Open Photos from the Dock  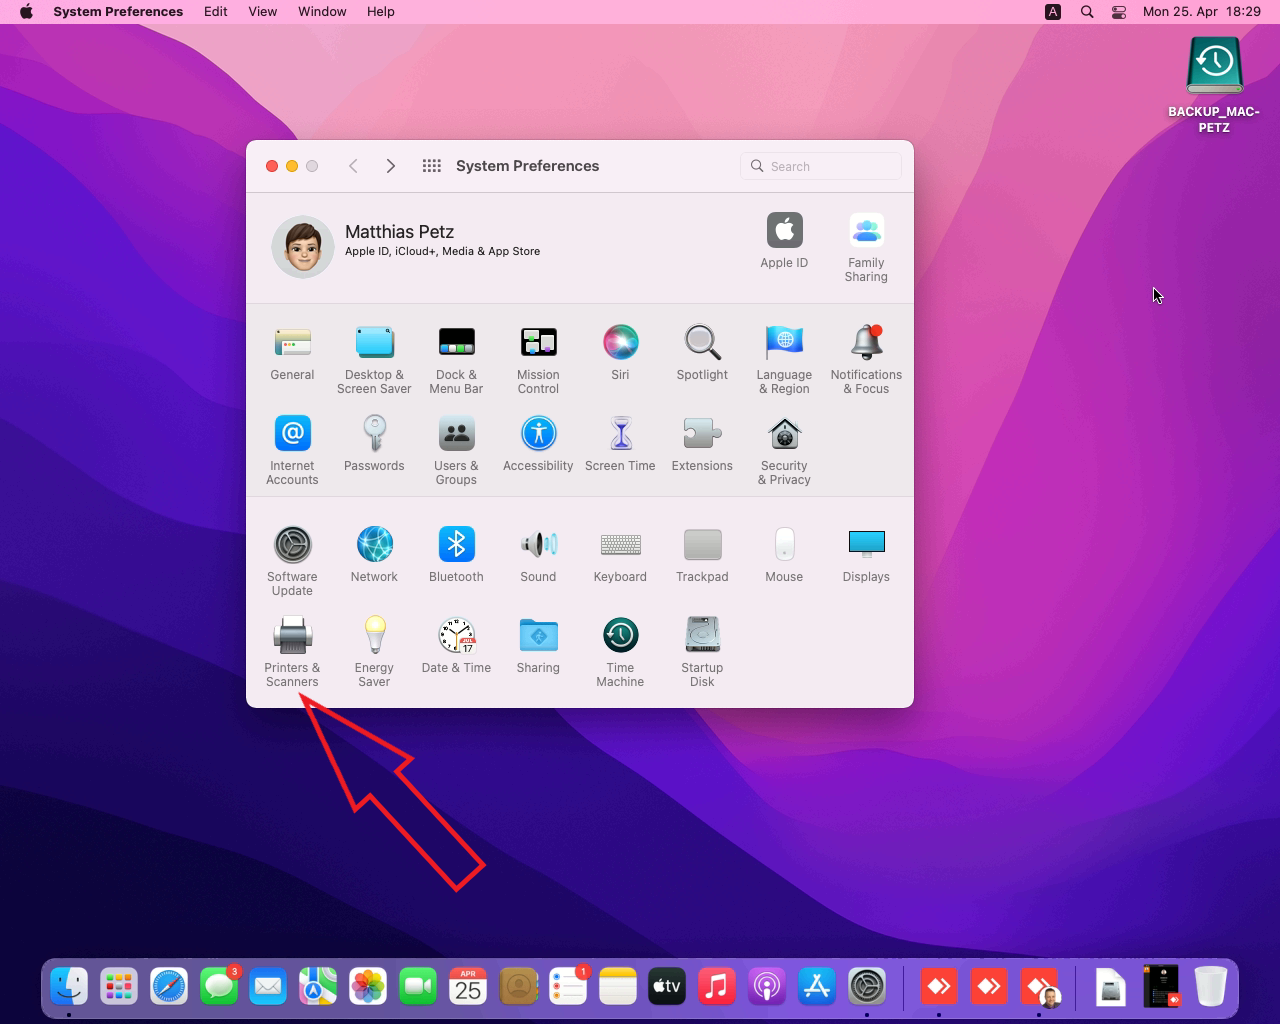(x=368, y=987)
